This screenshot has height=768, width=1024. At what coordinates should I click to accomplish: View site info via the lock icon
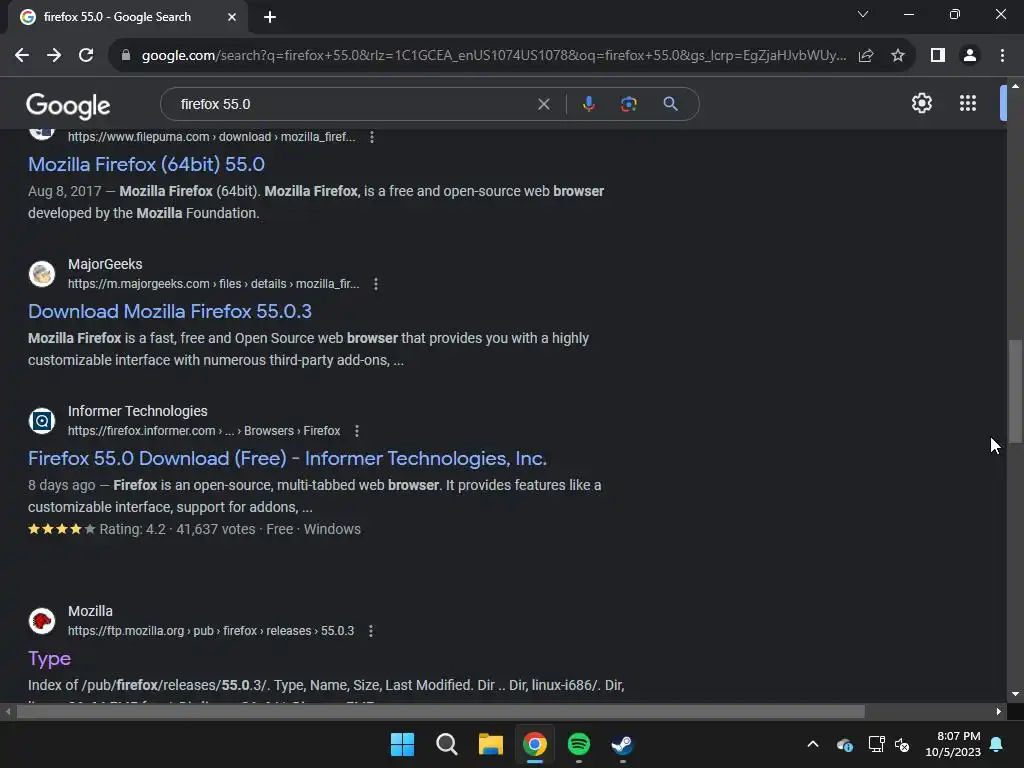tap(126, 56)
